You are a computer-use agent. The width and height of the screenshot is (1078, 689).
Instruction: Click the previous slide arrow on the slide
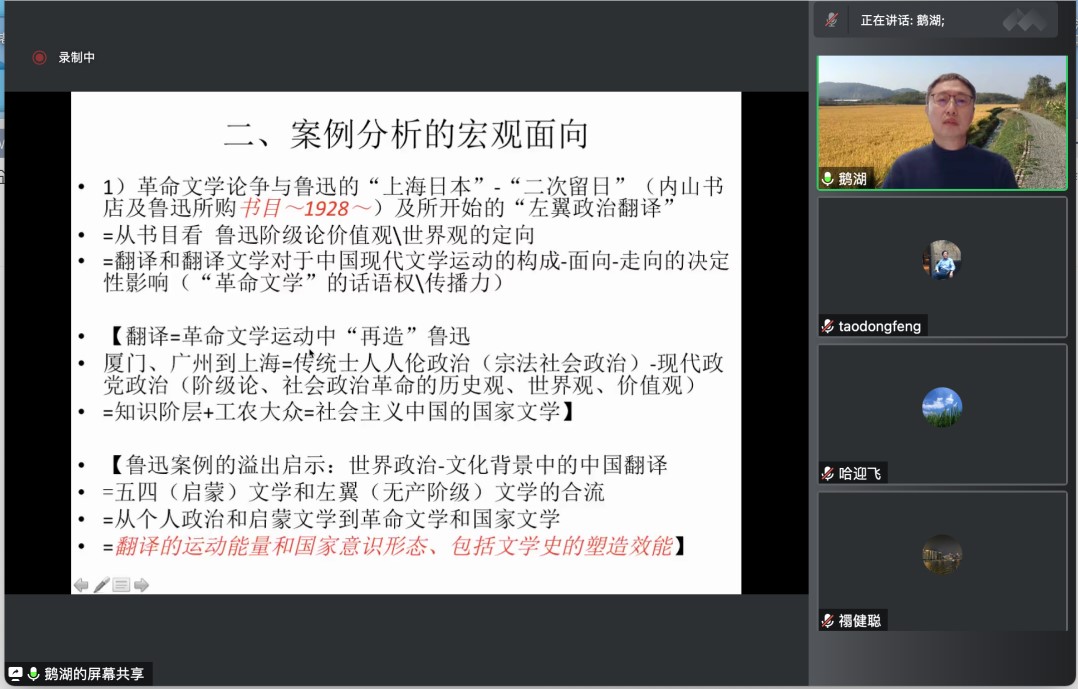81,585
